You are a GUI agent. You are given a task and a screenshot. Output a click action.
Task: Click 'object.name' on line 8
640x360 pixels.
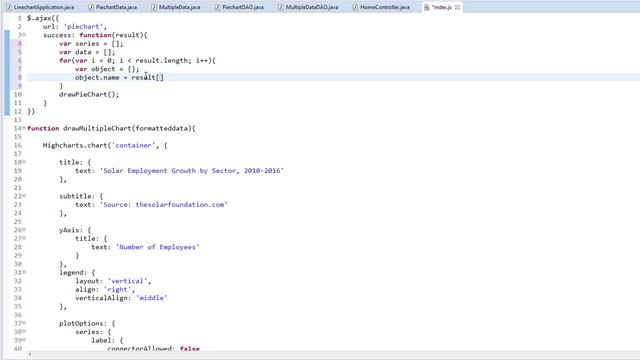point(97,77)
